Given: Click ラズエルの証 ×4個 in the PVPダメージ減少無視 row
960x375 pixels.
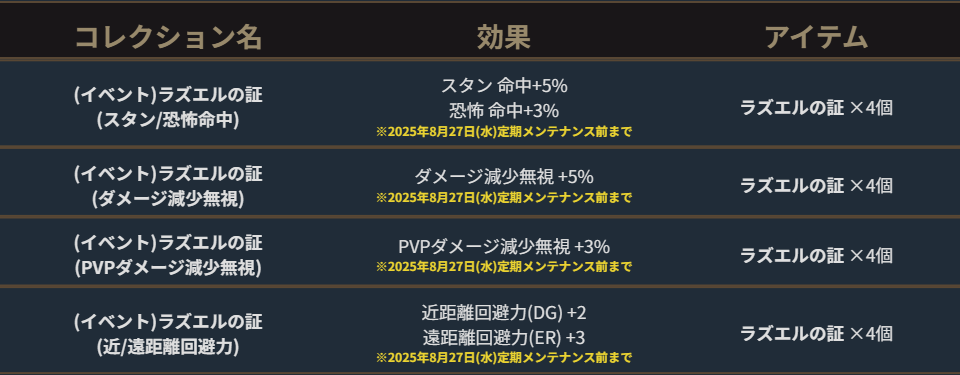Looking at the screenshot, I should [x=816, y=255].
